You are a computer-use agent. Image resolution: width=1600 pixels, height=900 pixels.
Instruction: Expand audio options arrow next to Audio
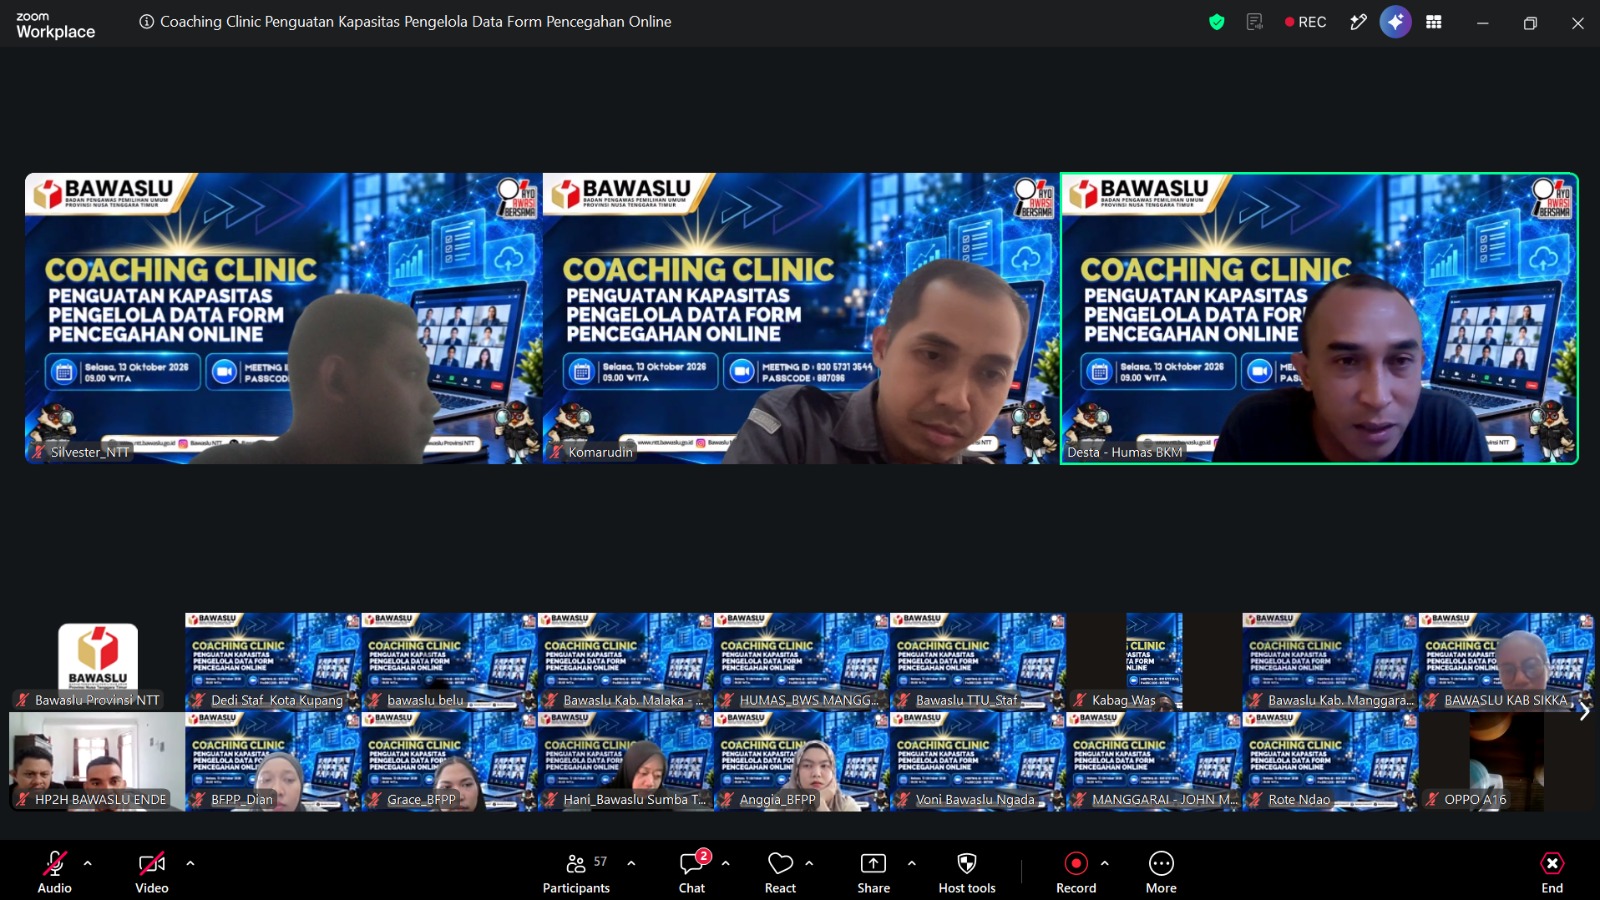point(87,863)
